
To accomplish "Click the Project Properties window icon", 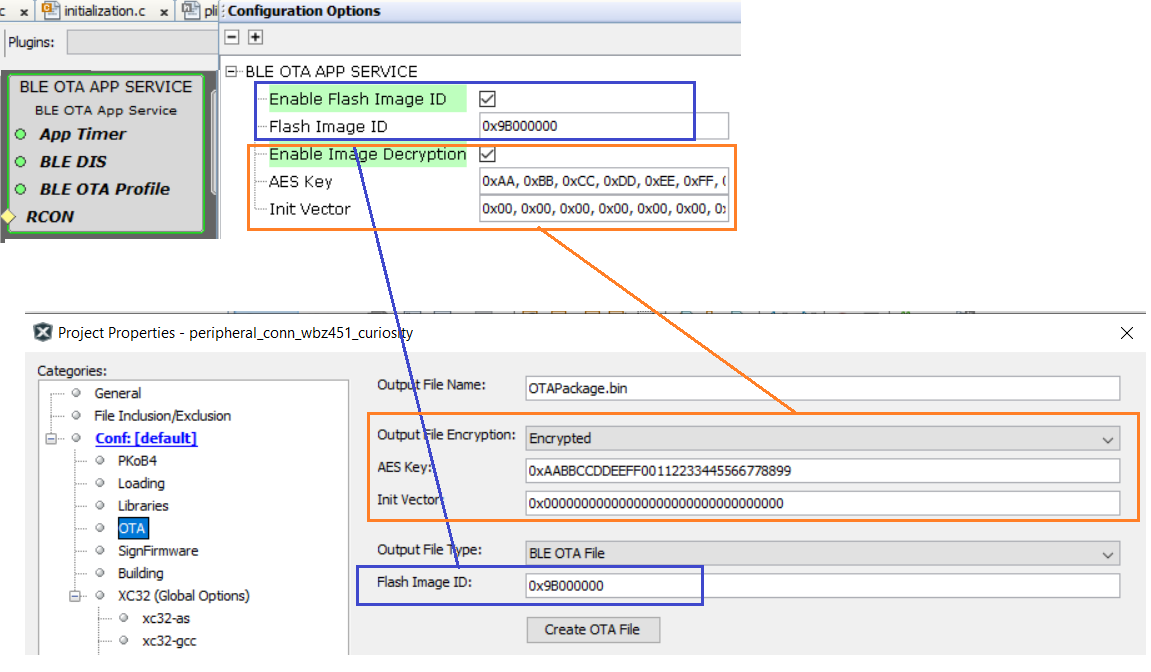I will pyautogui.click(x=43, y=333).
